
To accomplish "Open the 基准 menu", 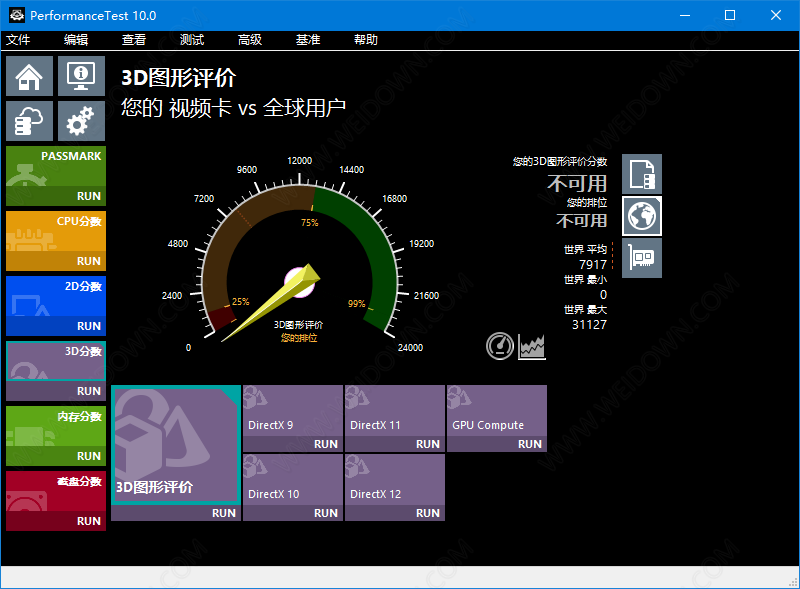I will click(308, 40).
